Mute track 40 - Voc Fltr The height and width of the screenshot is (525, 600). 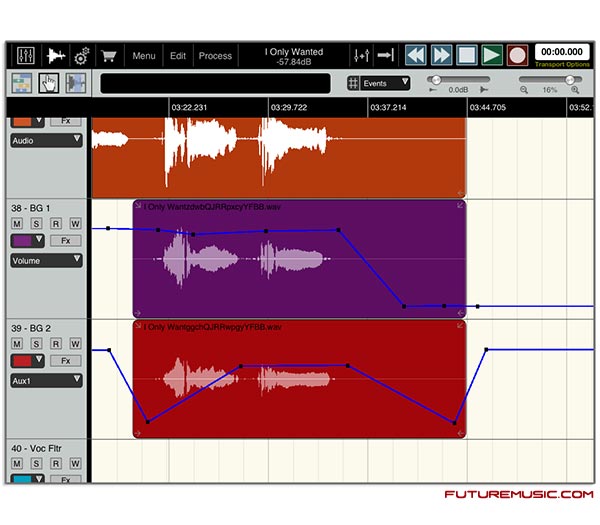point(17,463)
